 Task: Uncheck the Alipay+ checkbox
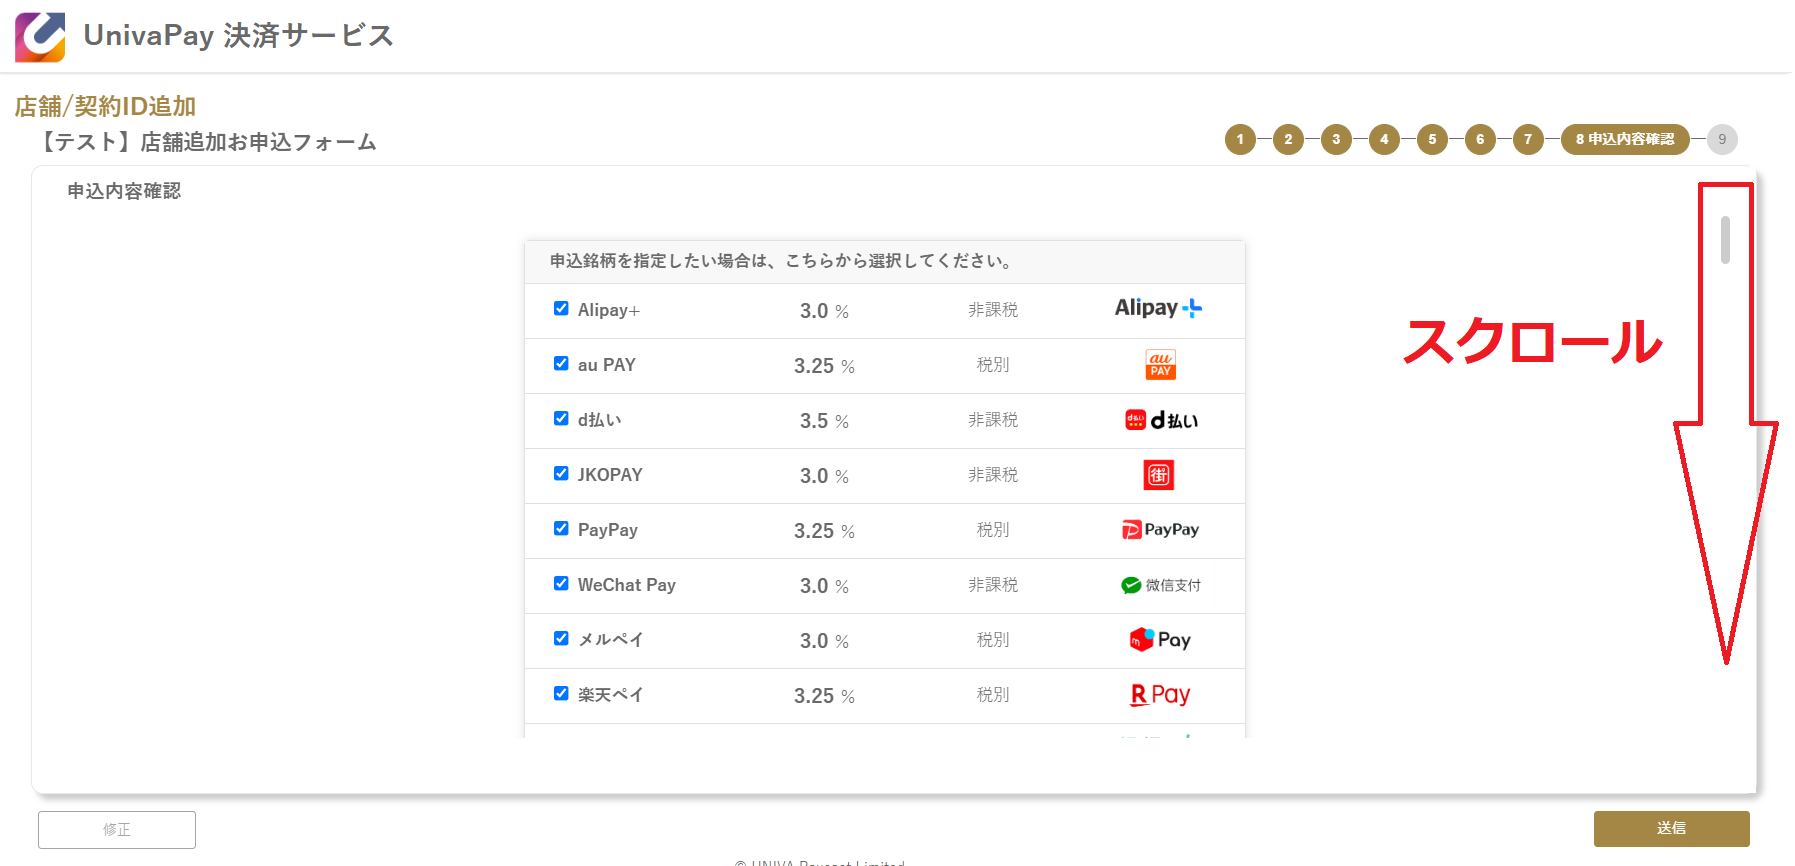tap(561, 309)
